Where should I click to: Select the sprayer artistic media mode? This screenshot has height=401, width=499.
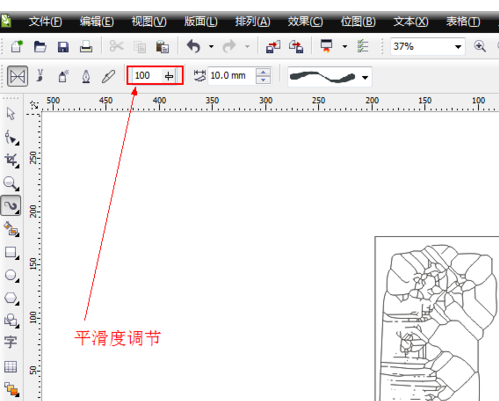click(x=63, y=76)
